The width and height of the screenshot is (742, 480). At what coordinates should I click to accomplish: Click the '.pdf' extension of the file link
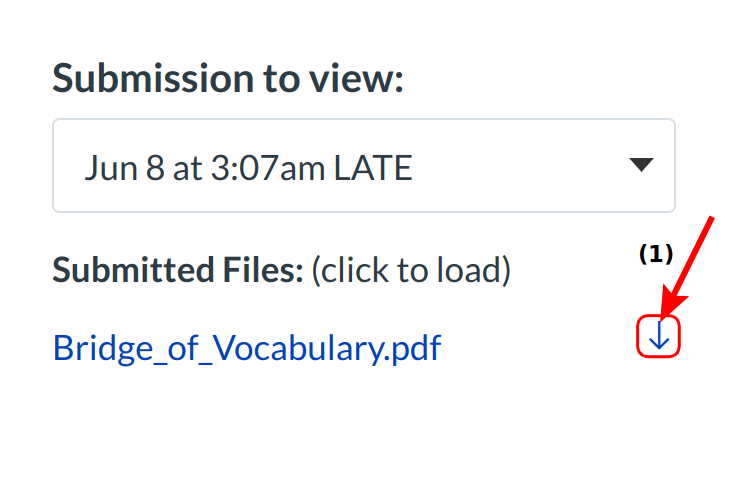click(x=411, y=348)
